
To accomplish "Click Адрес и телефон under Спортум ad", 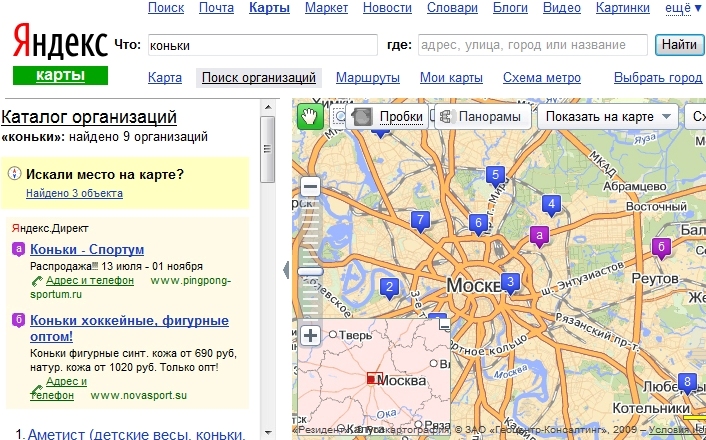I will pyautogui.click(x=90, y=281).
